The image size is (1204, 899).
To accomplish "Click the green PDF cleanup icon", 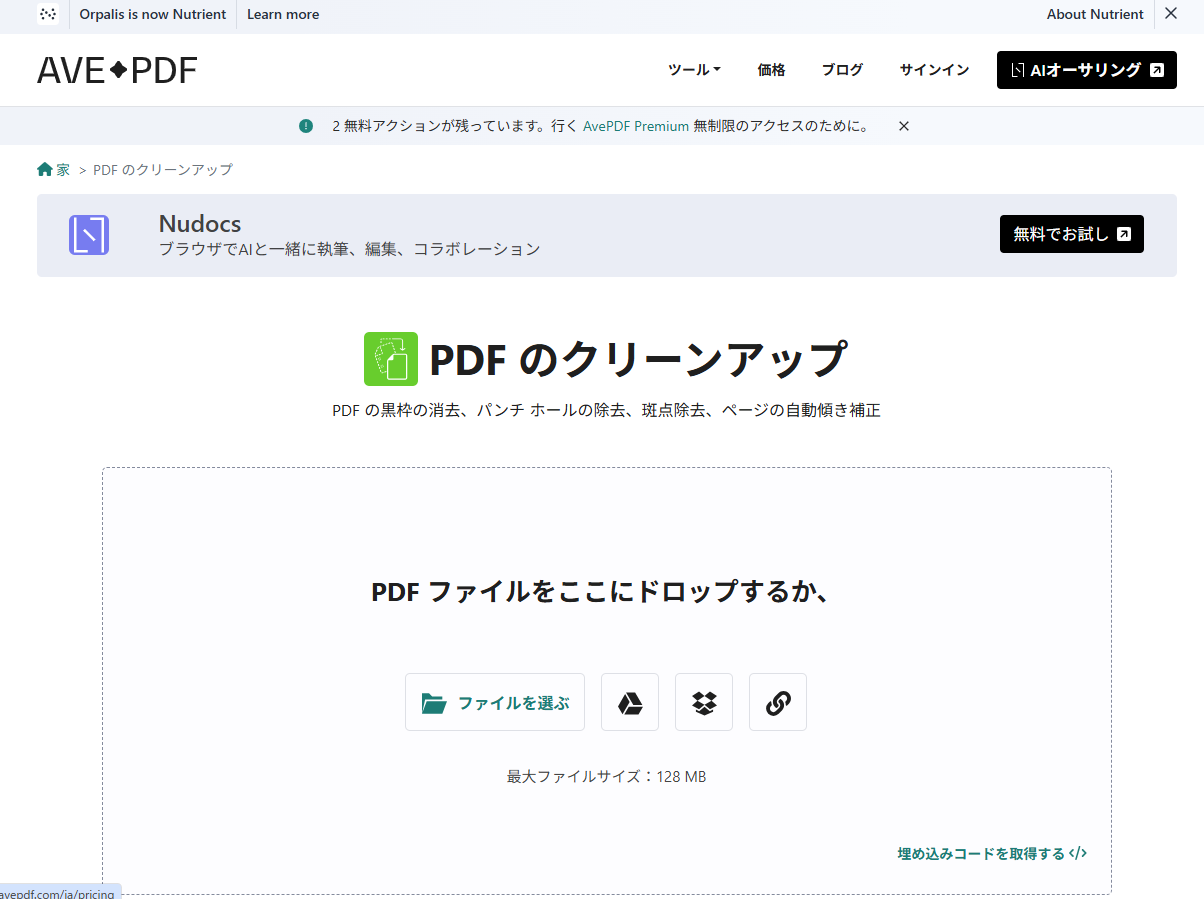I will pyautogui.click(x=391, y=359).
